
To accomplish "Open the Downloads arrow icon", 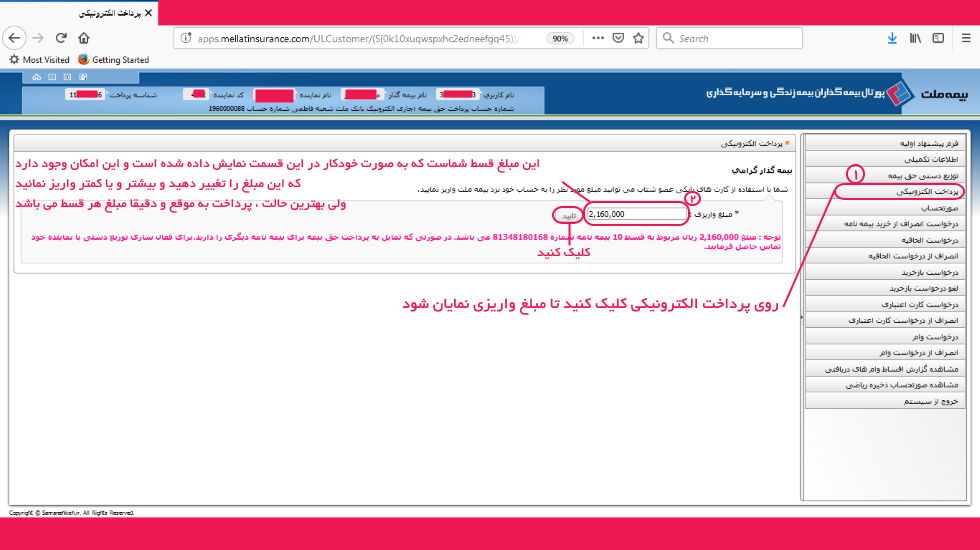I will click(892, 38).
